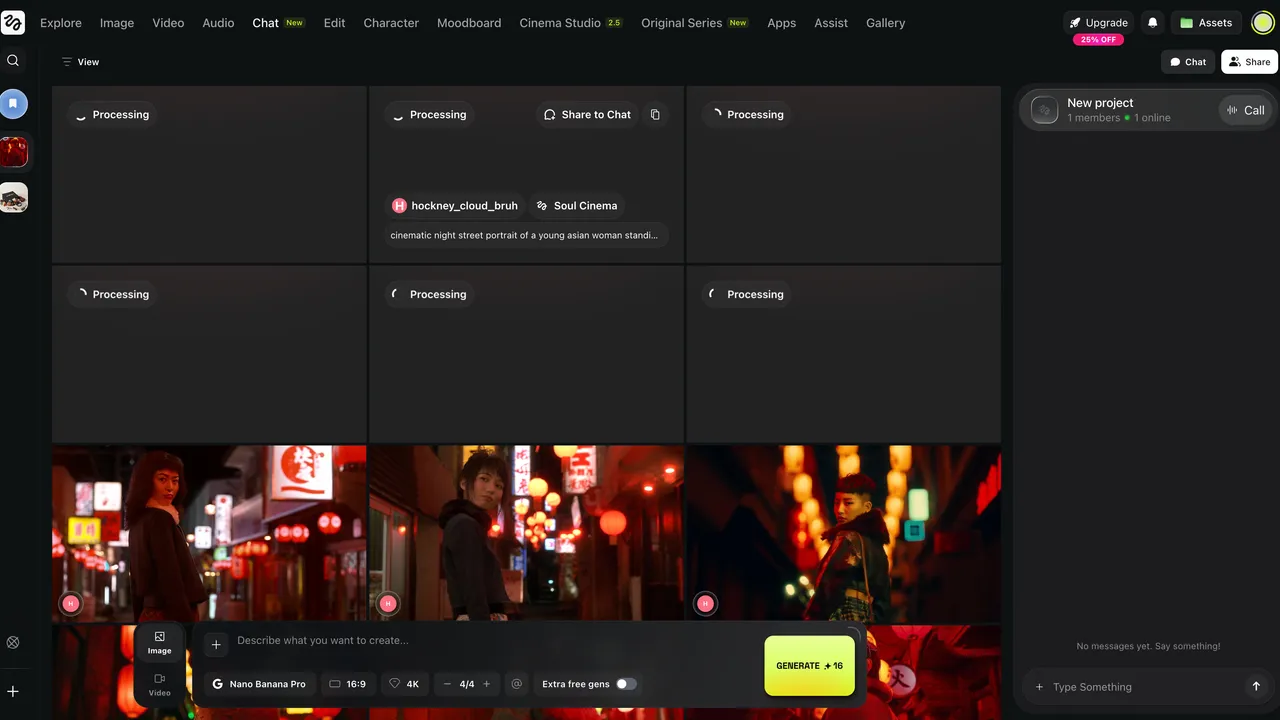Viewport: 1280px width, 720px height.
Task: Click the Chat panel button
Action: pos(1188,62)
